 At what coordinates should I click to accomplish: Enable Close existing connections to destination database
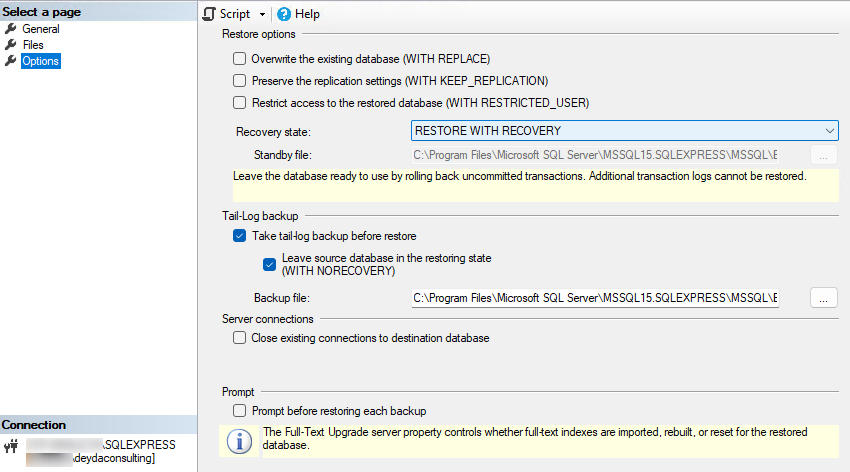pyautogui.click(x=239, y=338)
